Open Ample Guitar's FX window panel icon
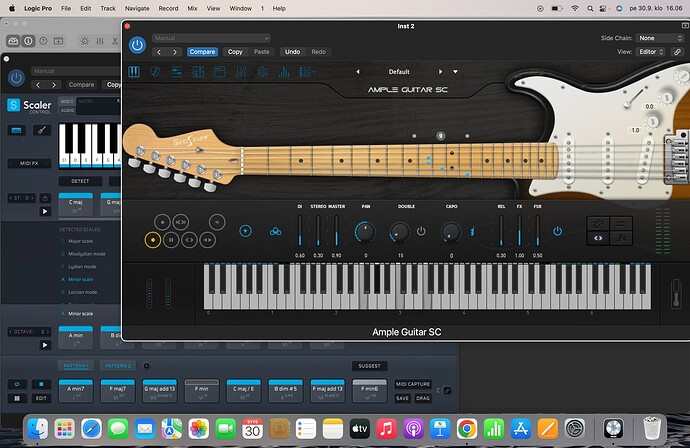The width and height of the screenshot is (690, 448). tap(219, 72)
